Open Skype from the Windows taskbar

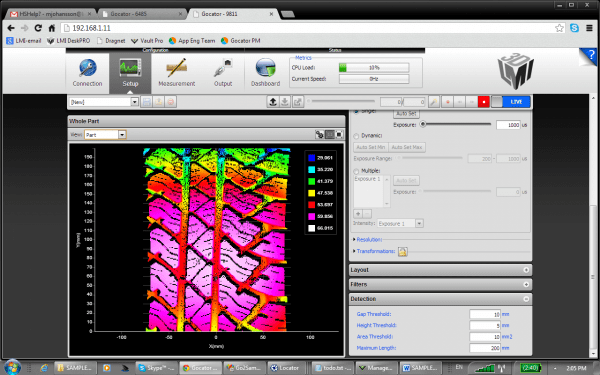[156, 368]
